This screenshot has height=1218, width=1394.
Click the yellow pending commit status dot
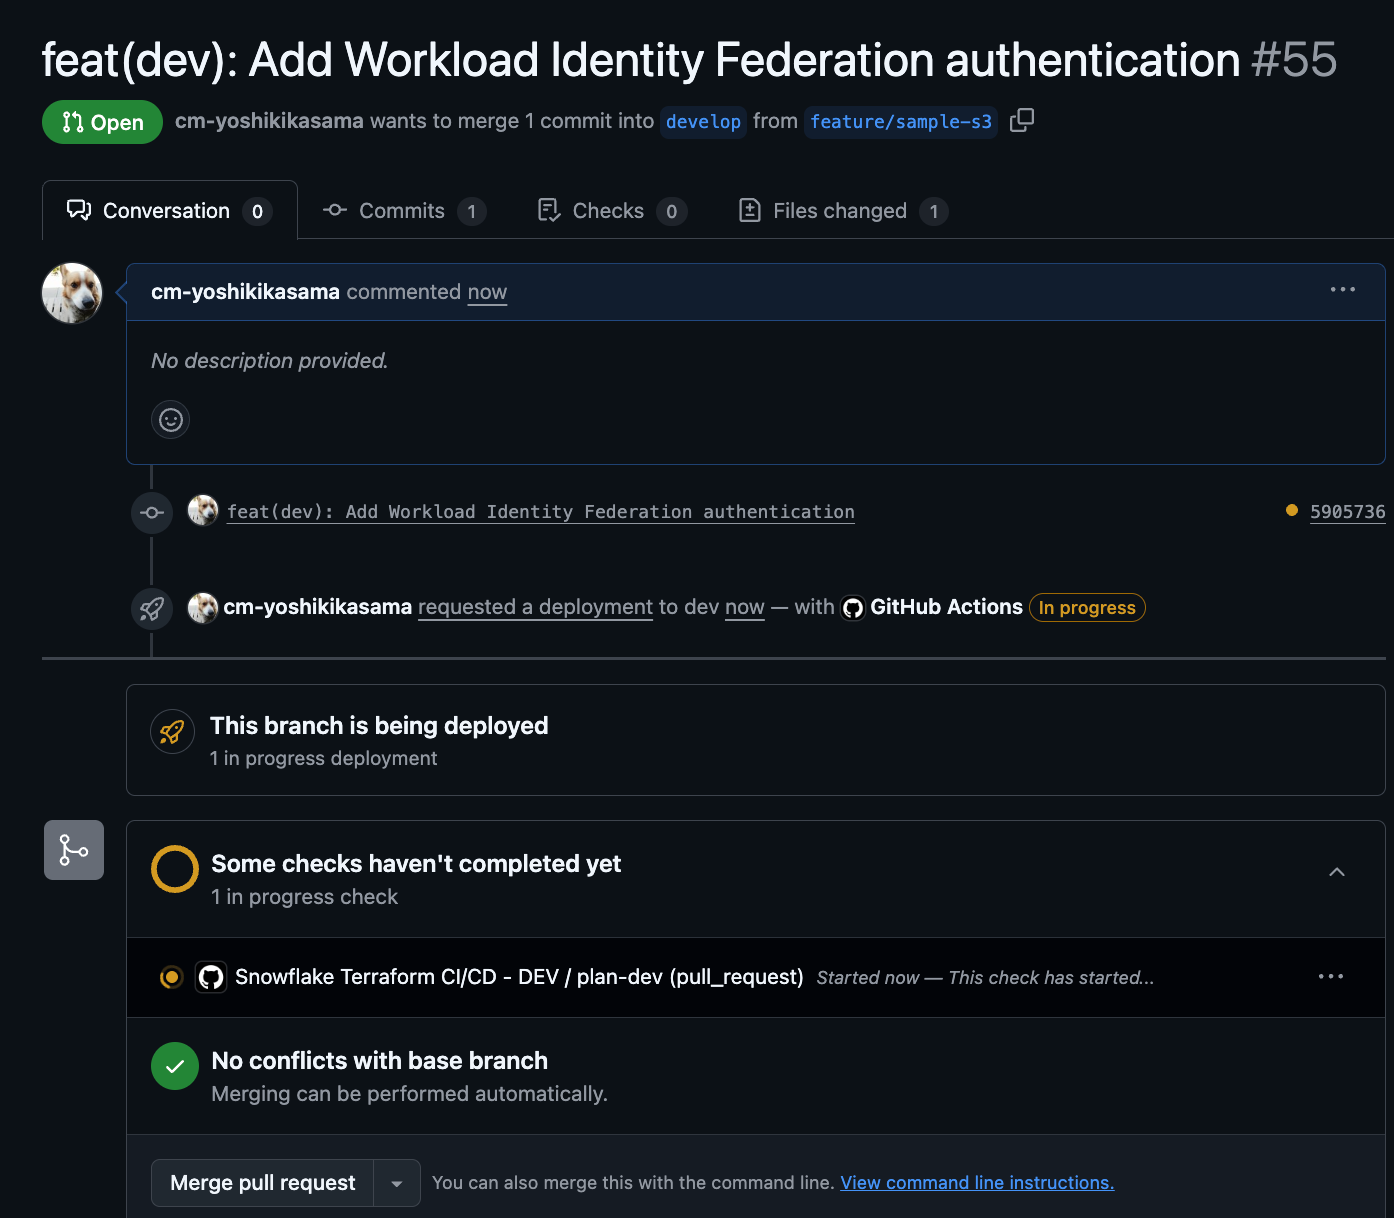pos(1291,511)
